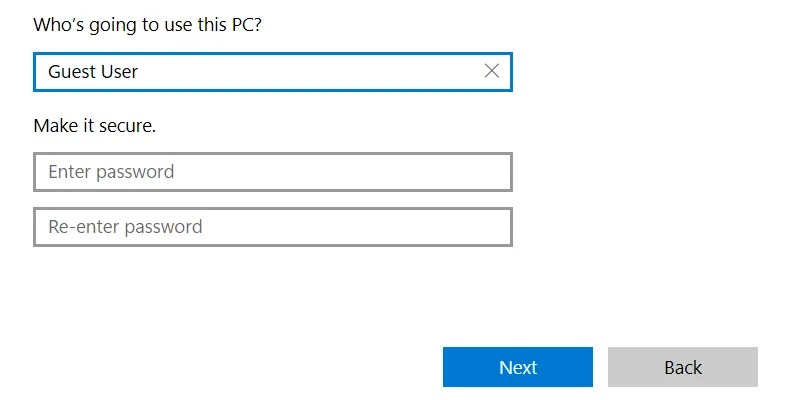
Task: Return to previous page with gray Back
Action: 683,367
